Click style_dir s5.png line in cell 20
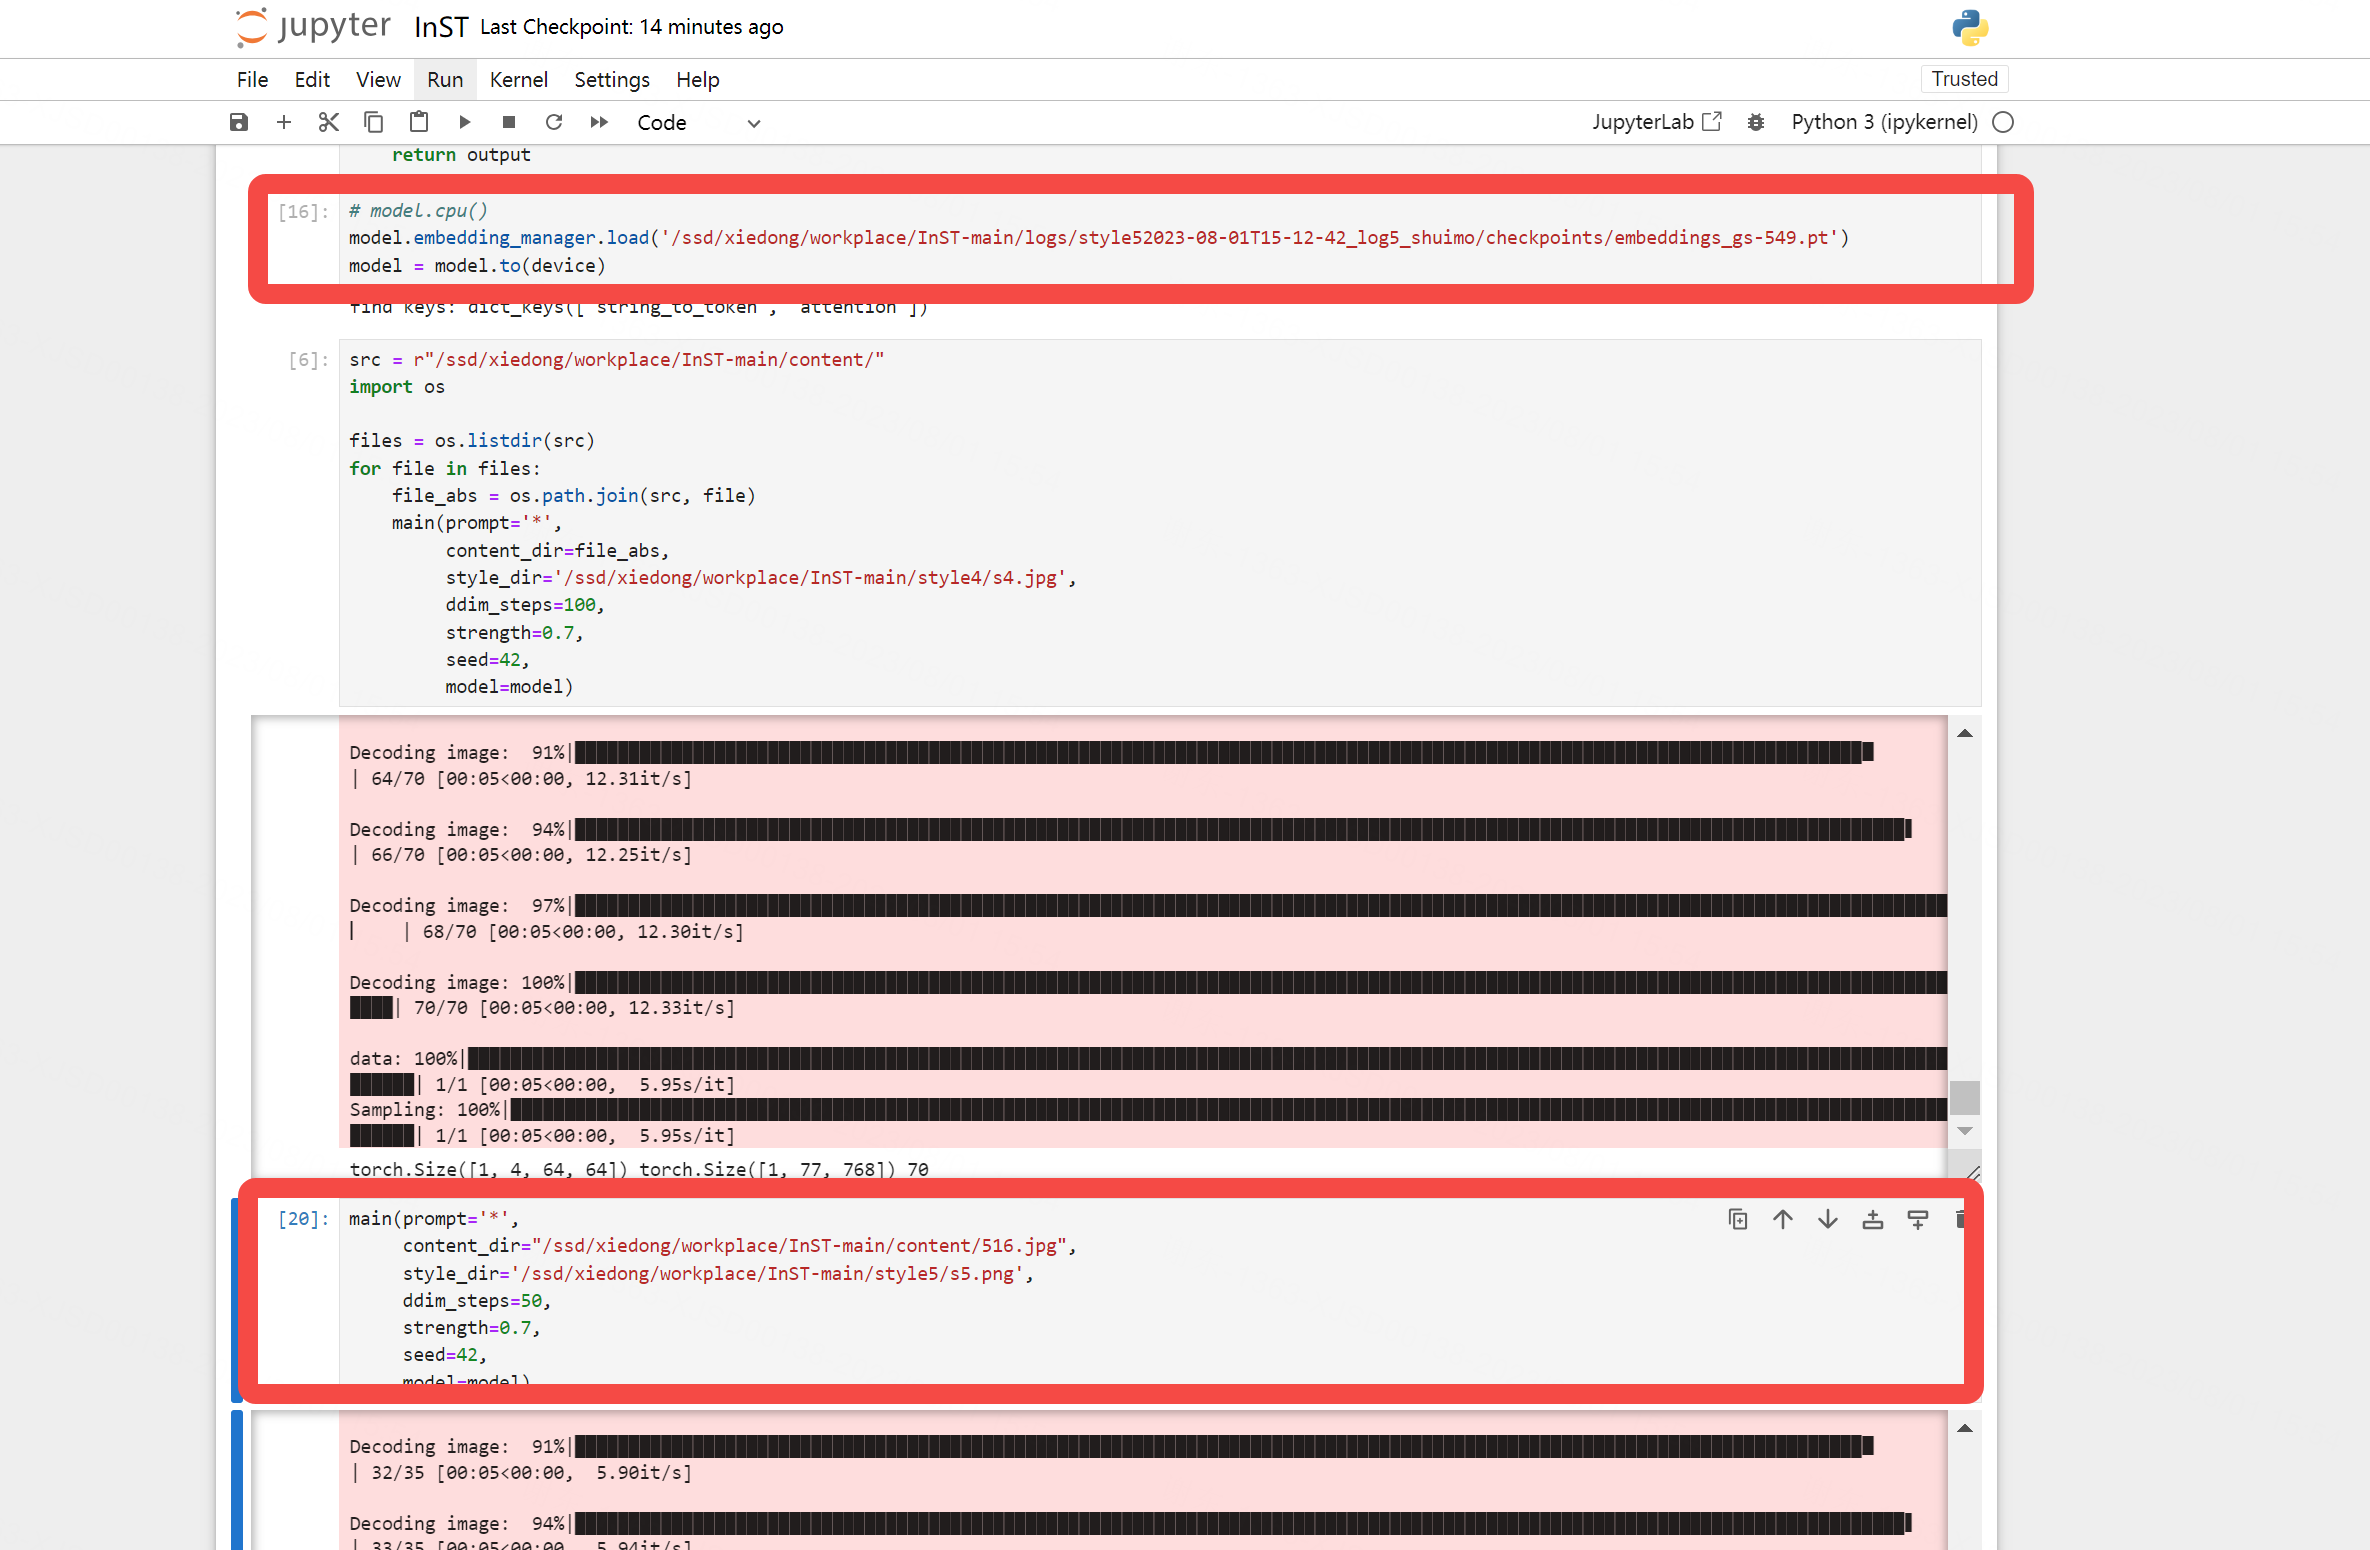Screen dimensions: 2370x1550 [718, 1274]
